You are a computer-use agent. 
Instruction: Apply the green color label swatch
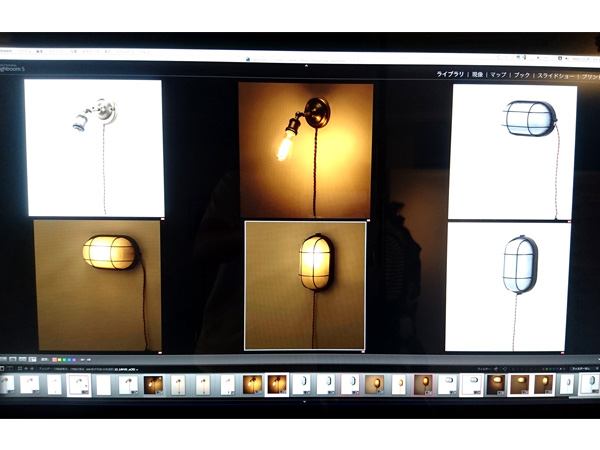click(64, 360)
